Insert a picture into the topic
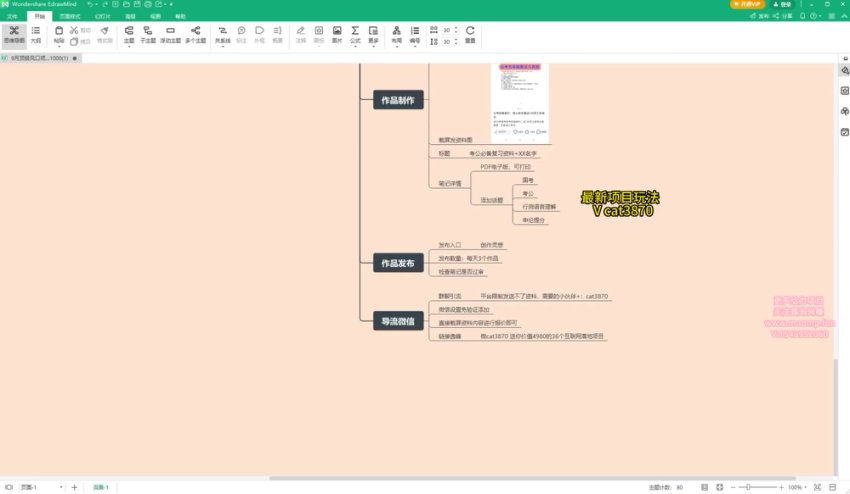The image size is (850, 494). tap(337, 35)
